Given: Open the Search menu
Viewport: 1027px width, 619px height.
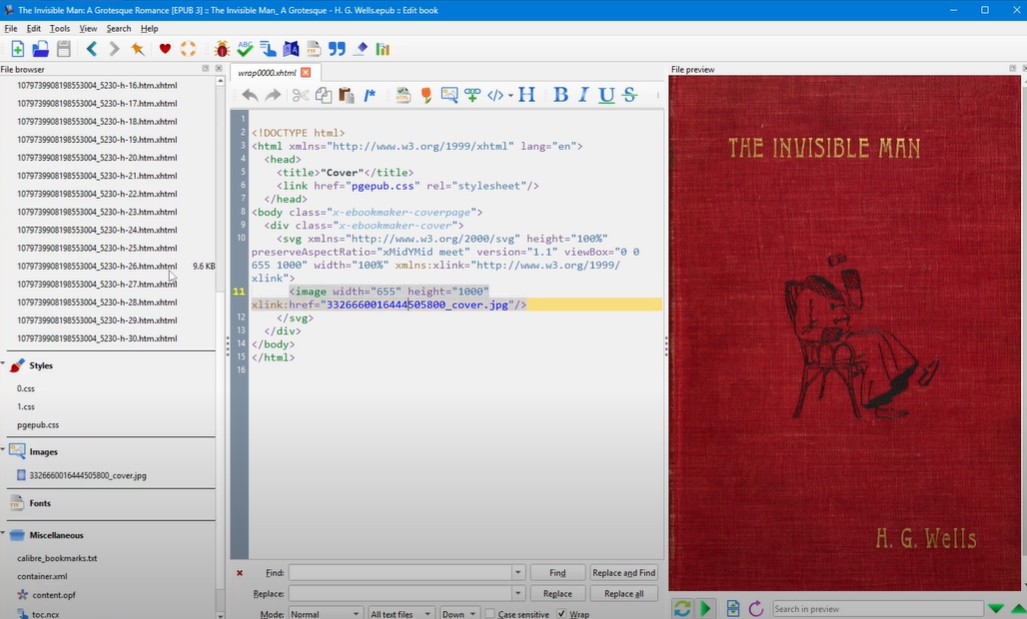Looking at the screenshot, I should [119, 29].
